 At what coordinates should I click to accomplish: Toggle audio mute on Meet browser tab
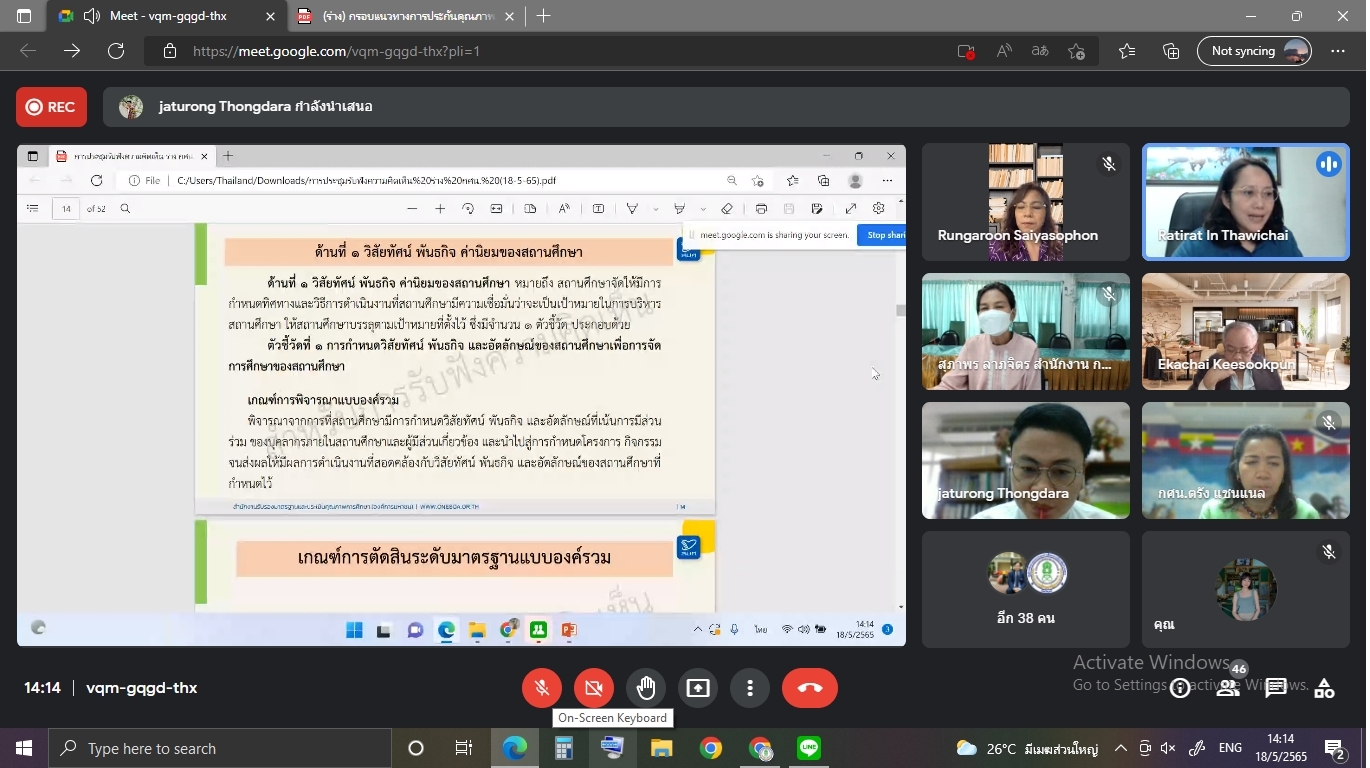[92, 16]
